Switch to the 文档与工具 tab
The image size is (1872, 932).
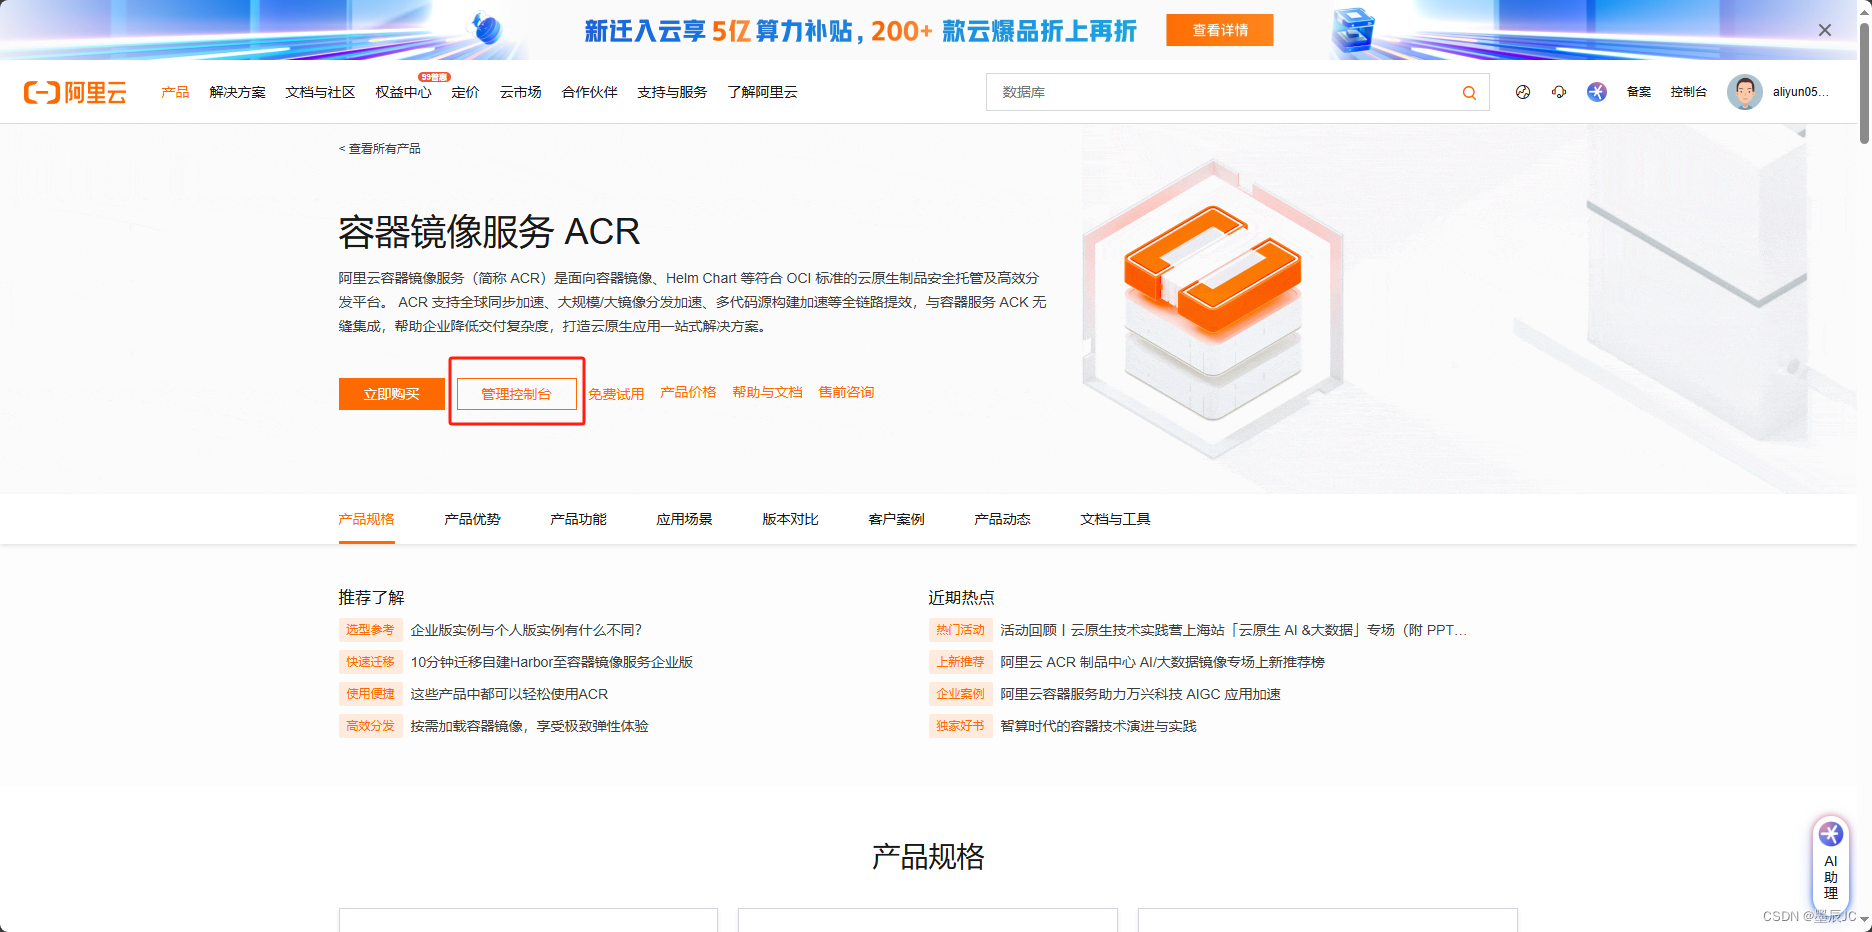coord(1116,519)
